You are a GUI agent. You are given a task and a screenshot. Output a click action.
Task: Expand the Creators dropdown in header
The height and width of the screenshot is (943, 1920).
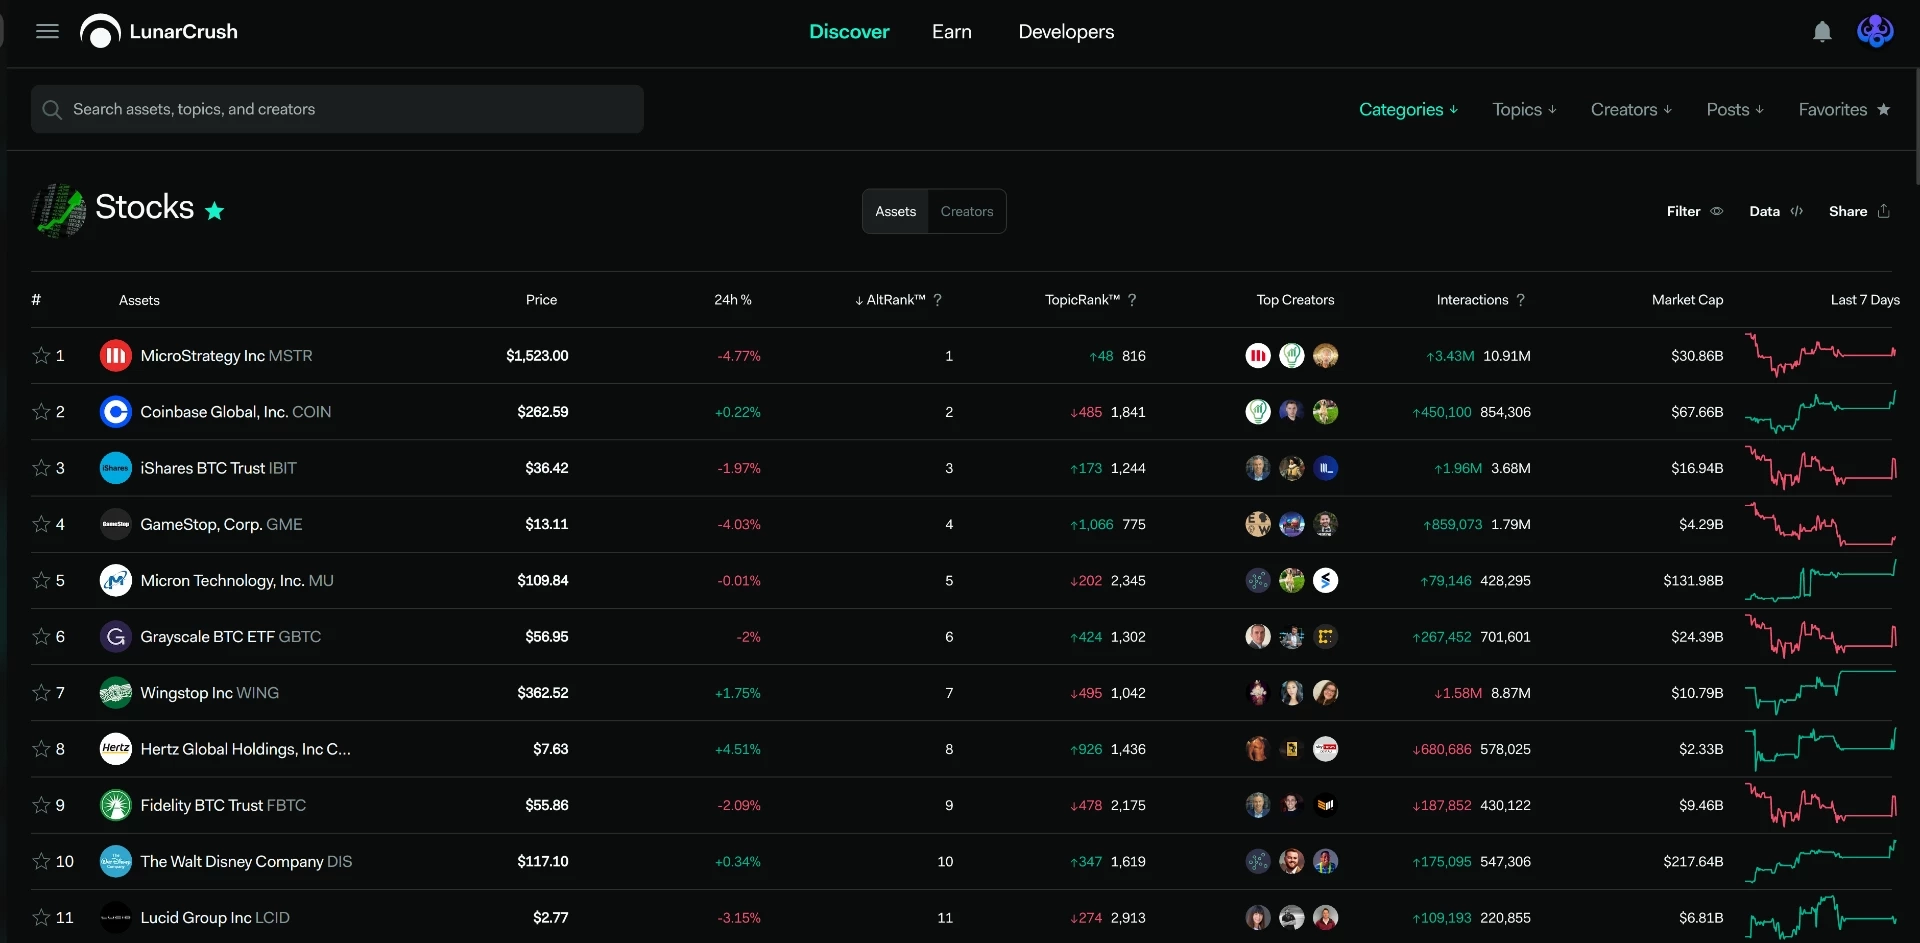point(1631,109)
